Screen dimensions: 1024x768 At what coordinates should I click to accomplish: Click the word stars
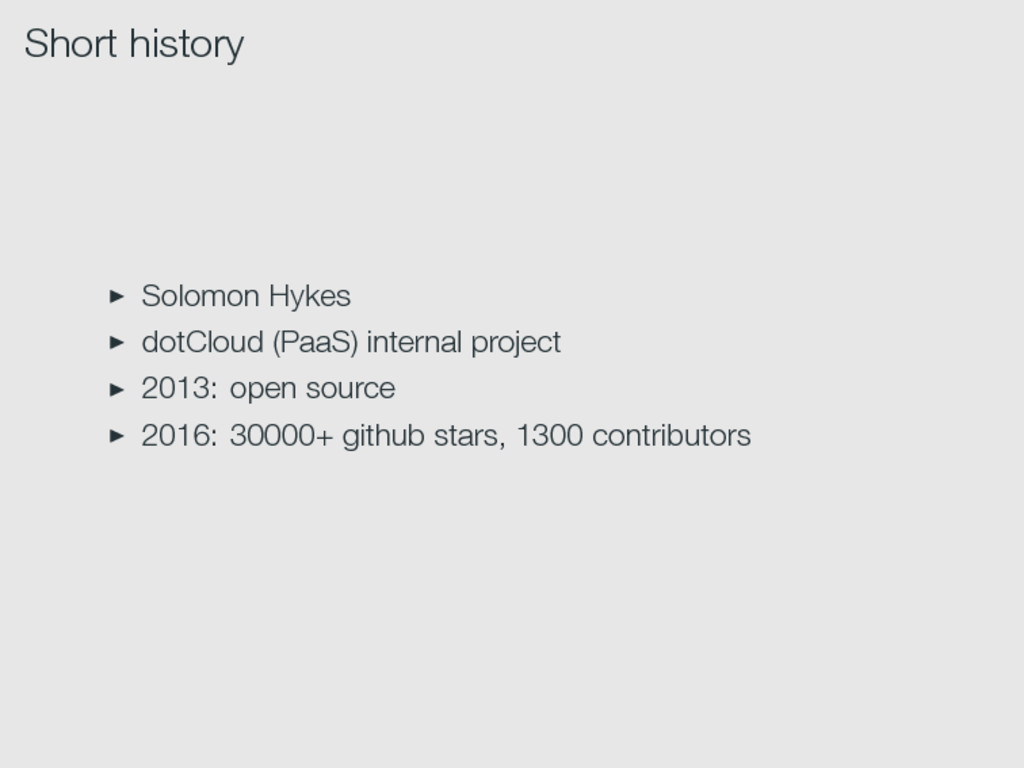tap(469, 437)
